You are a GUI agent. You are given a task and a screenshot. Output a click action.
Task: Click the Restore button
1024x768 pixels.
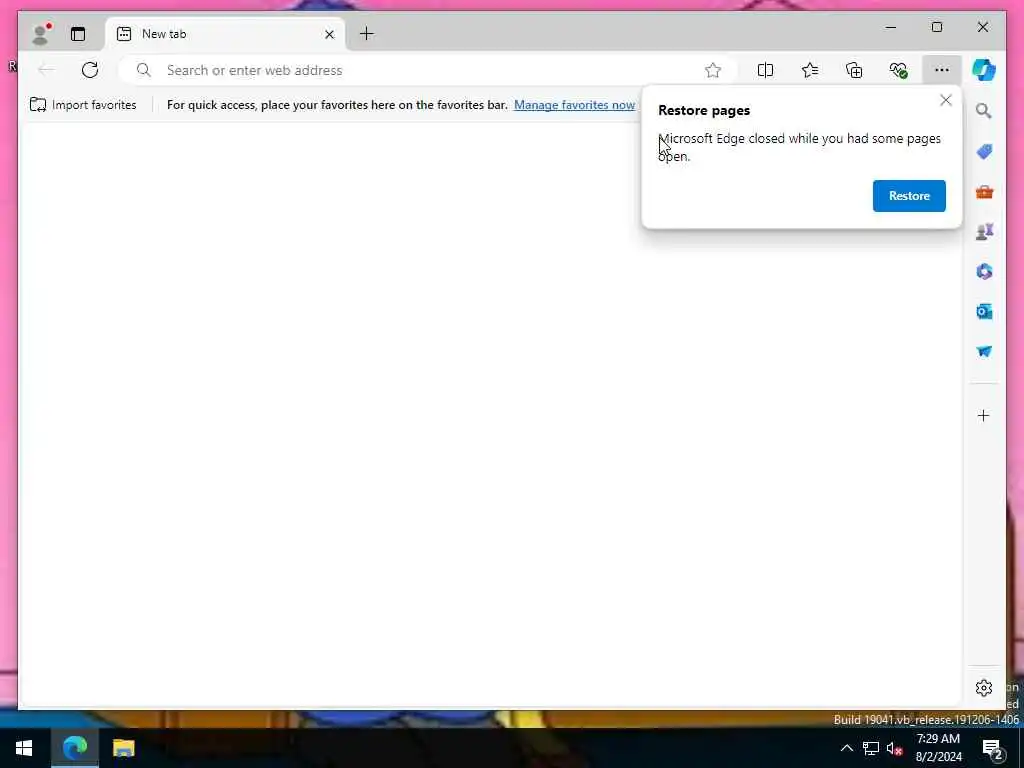click(909, 196)
